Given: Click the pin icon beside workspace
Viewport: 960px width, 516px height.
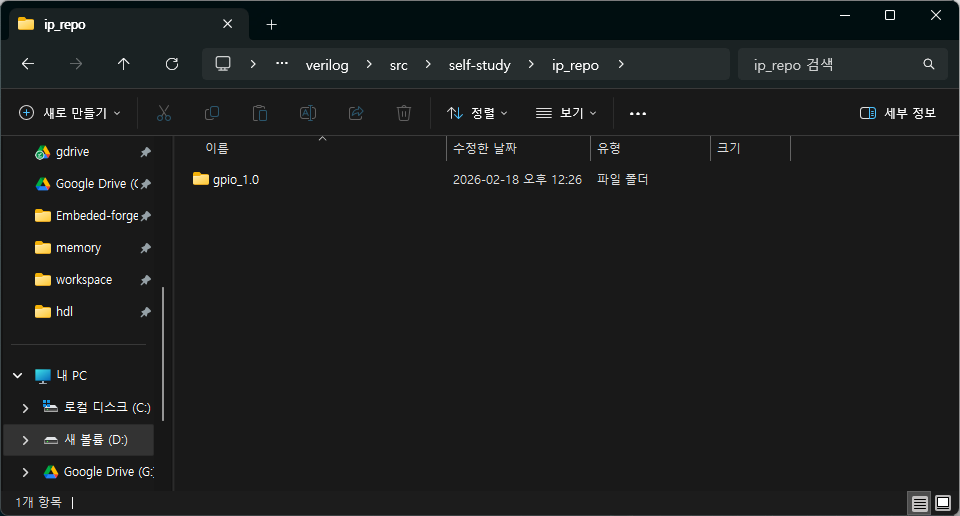Looking at the screenshot, I should pyautogui.click(x=145, y=280).
